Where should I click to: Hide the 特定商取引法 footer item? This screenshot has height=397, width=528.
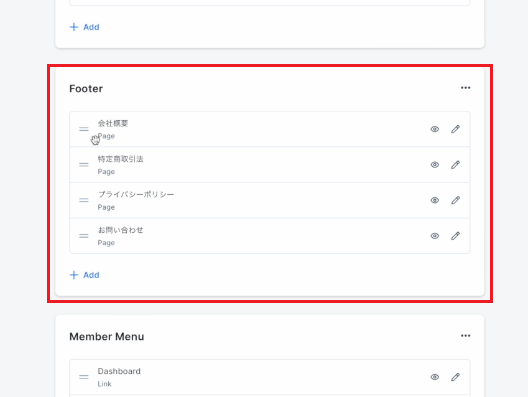[x=435, y=165]
